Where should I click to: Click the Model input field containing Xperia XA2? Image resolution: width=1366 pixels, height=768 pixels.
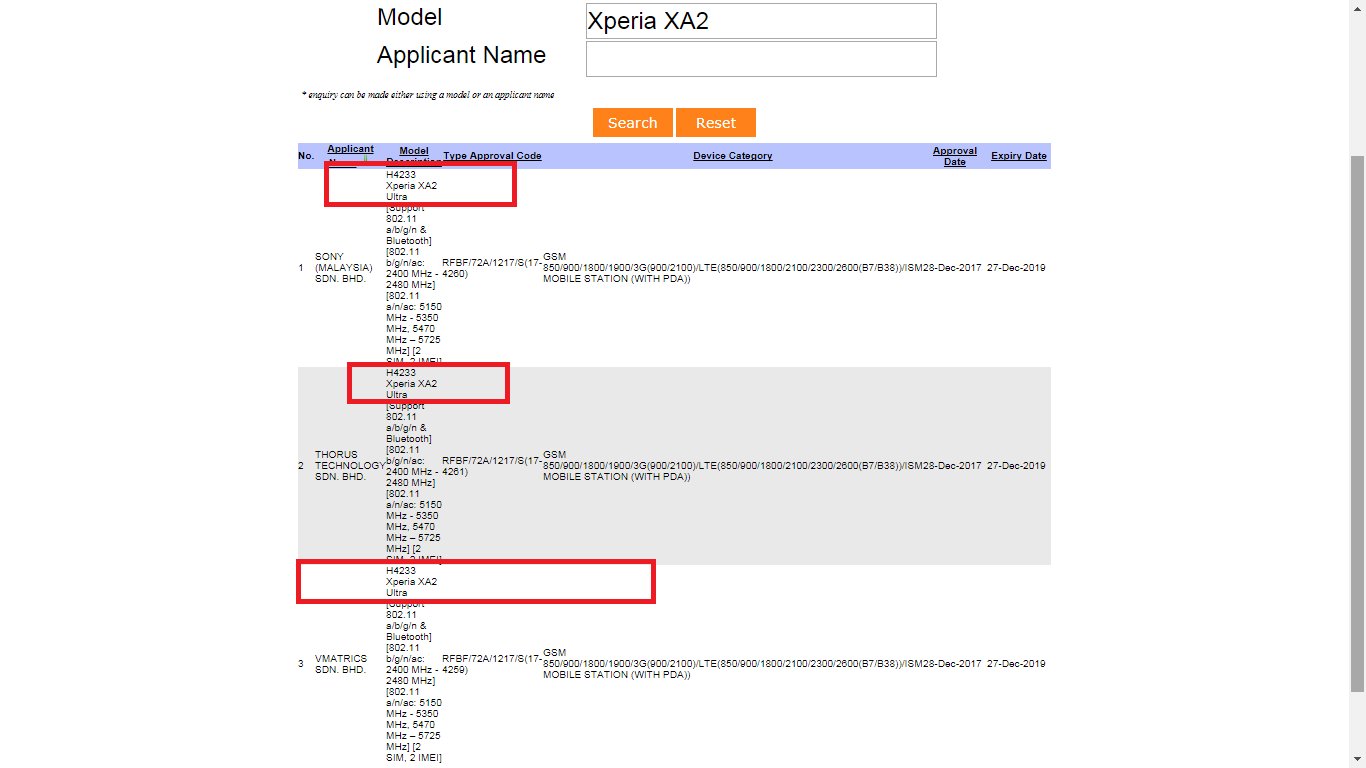point(761,21)
